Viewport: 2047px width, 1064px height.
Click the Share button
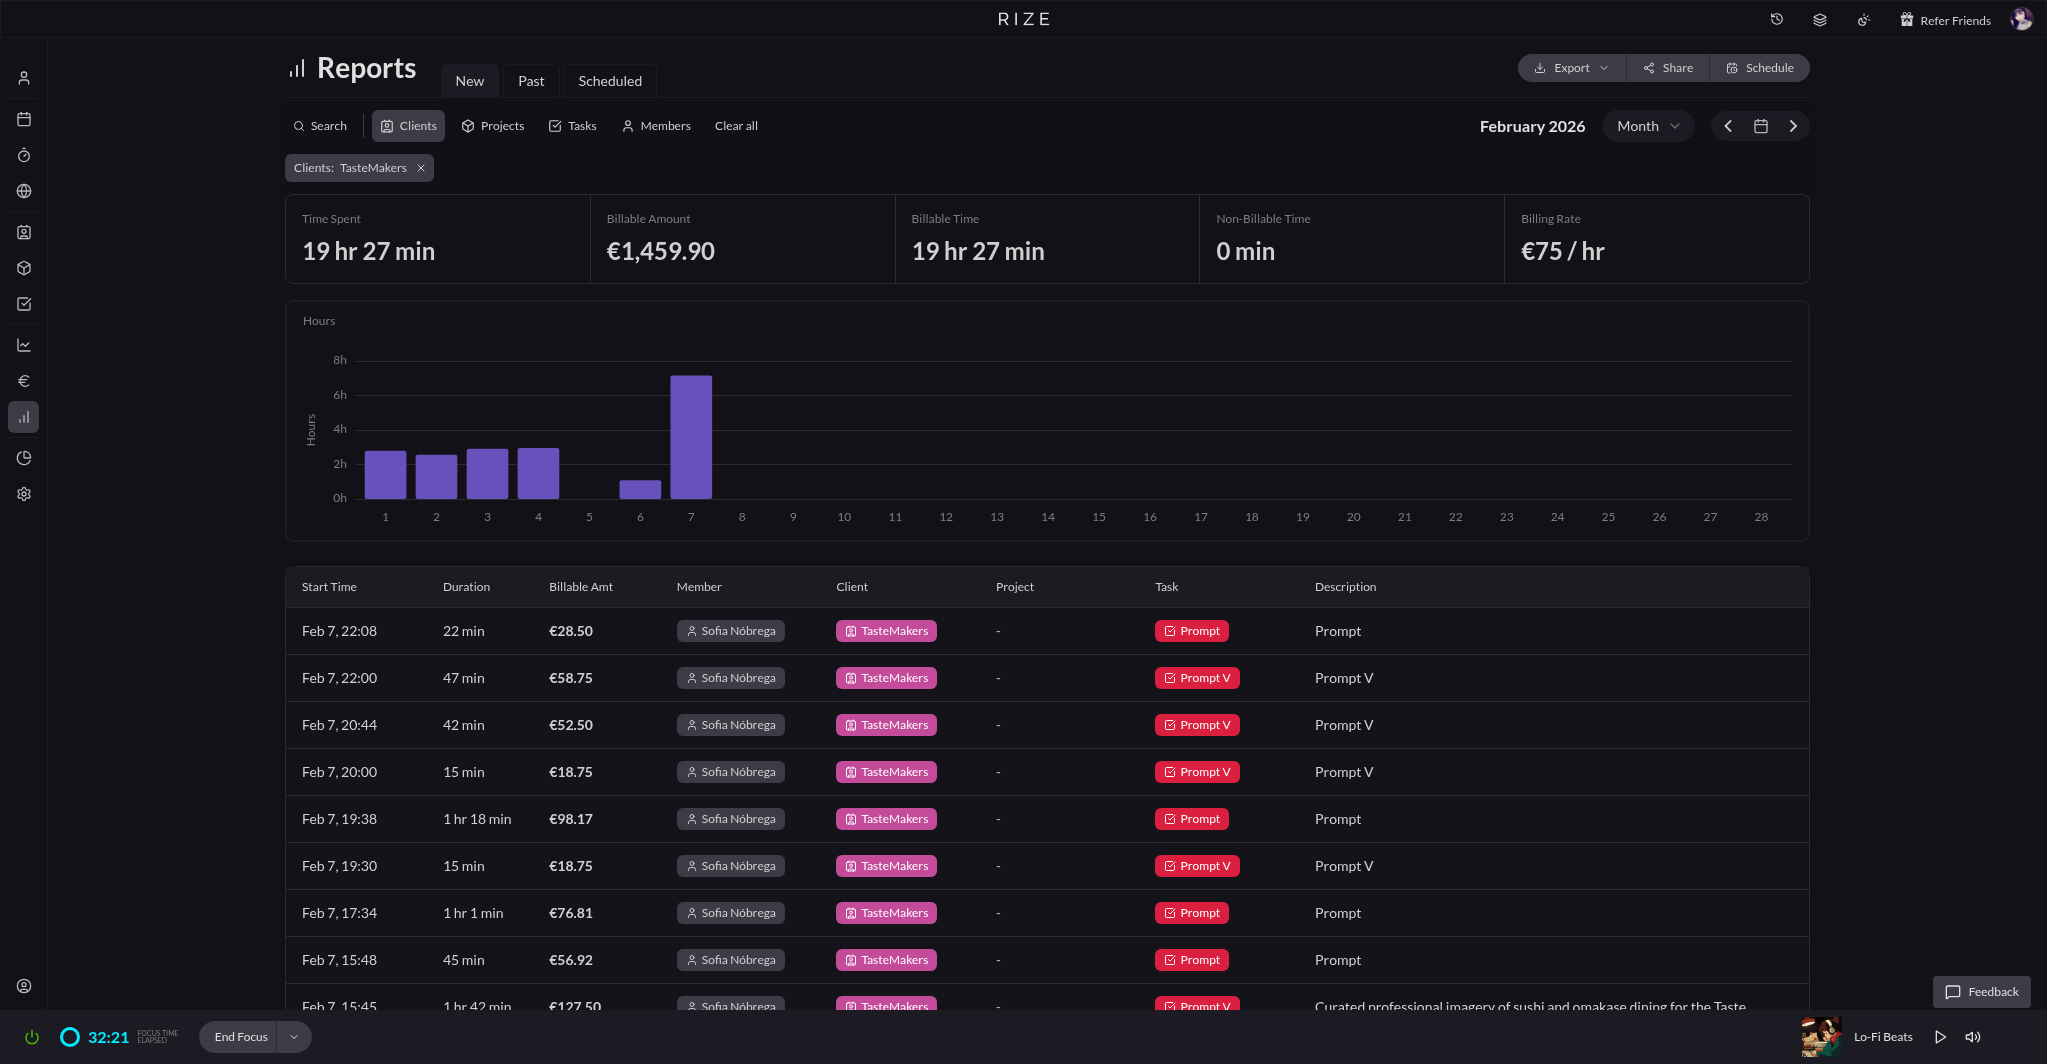[x=1668, y=68]
